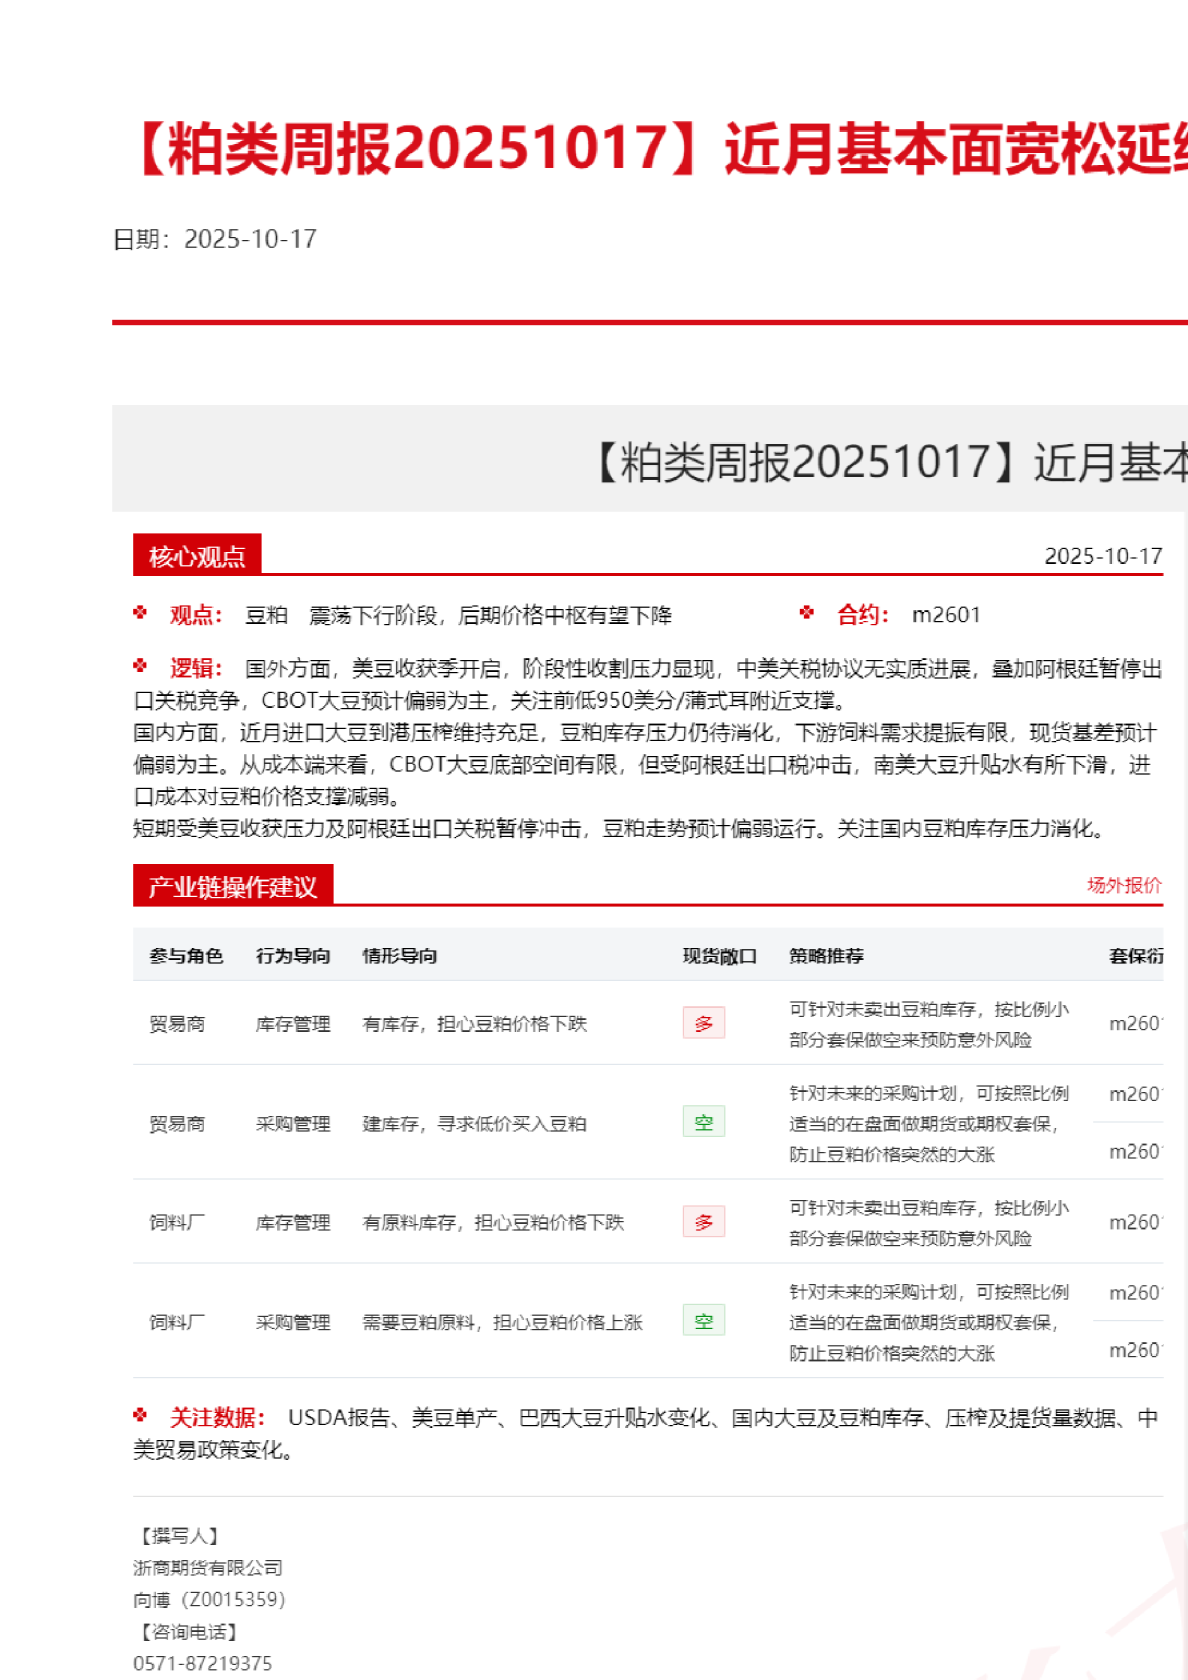Click the 情形导向 column header
1188x1680 pixels.
coord(399,956)
